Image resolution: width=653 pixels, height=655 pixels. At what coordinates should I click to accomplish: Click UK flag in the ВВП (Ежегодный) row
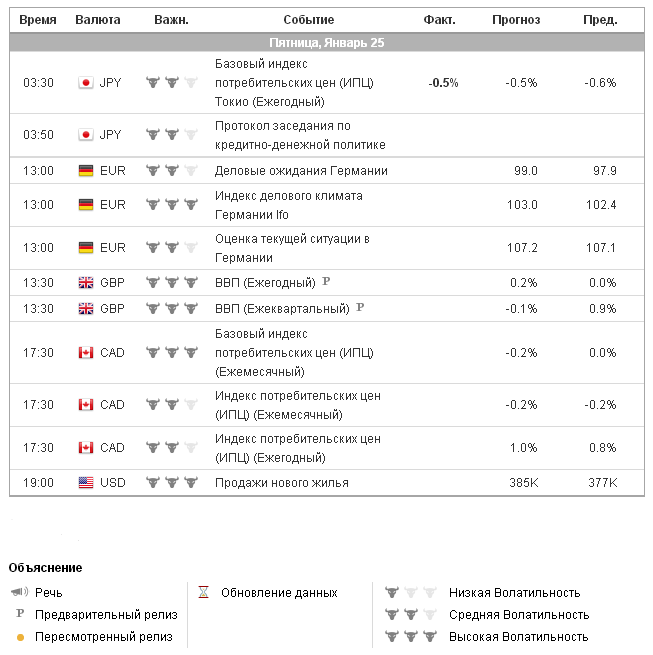click(x=85, y=283)
